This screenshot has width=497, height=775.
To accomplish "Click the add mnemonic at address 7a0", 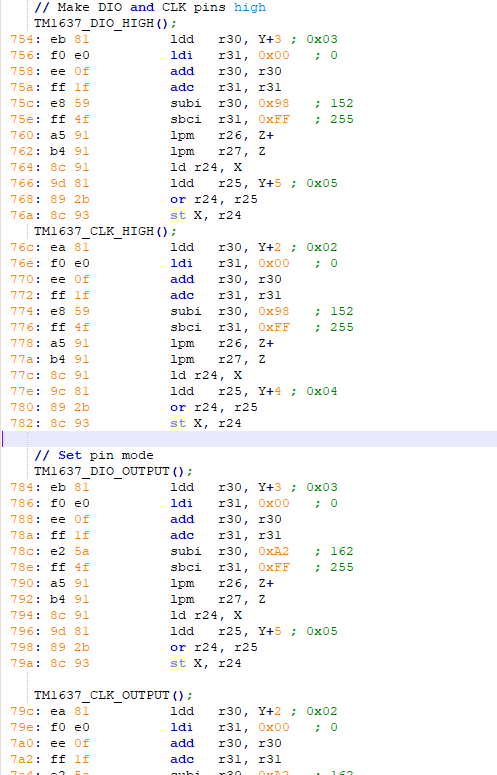I will [x=182, y=743].
